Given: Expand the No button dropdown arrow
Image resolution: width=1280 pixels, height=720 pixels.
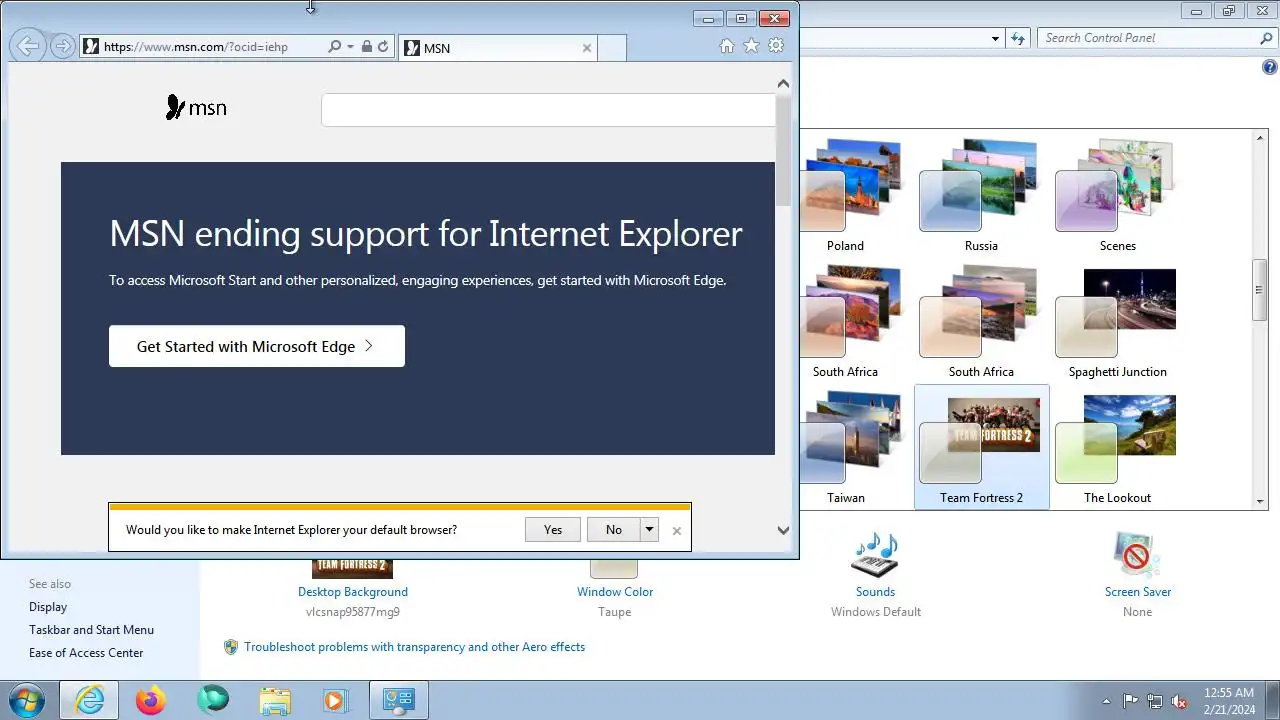Looking at the screenshot, I should coord(650,530).
